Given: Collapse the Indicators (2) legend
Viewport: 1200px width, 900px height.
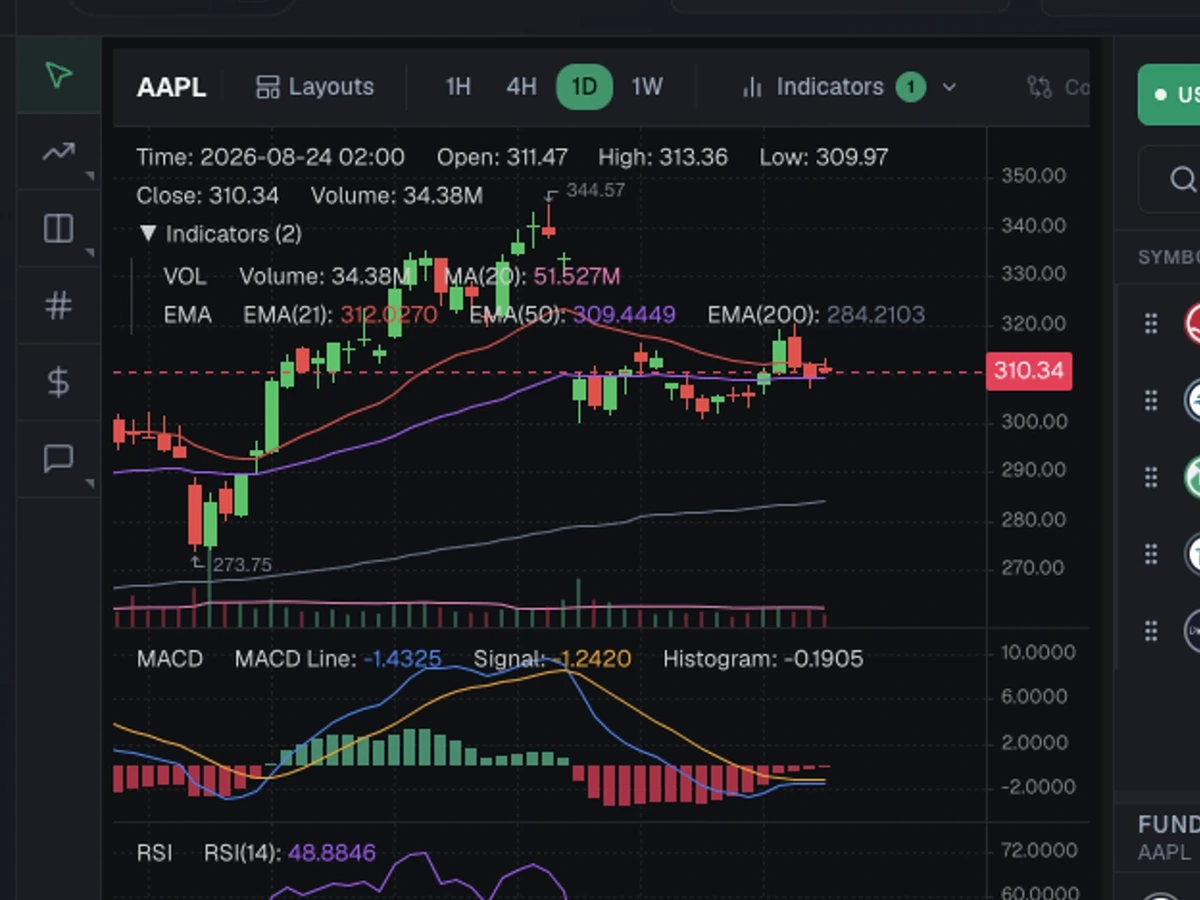Looking at the screenshot, I should 219,234.
